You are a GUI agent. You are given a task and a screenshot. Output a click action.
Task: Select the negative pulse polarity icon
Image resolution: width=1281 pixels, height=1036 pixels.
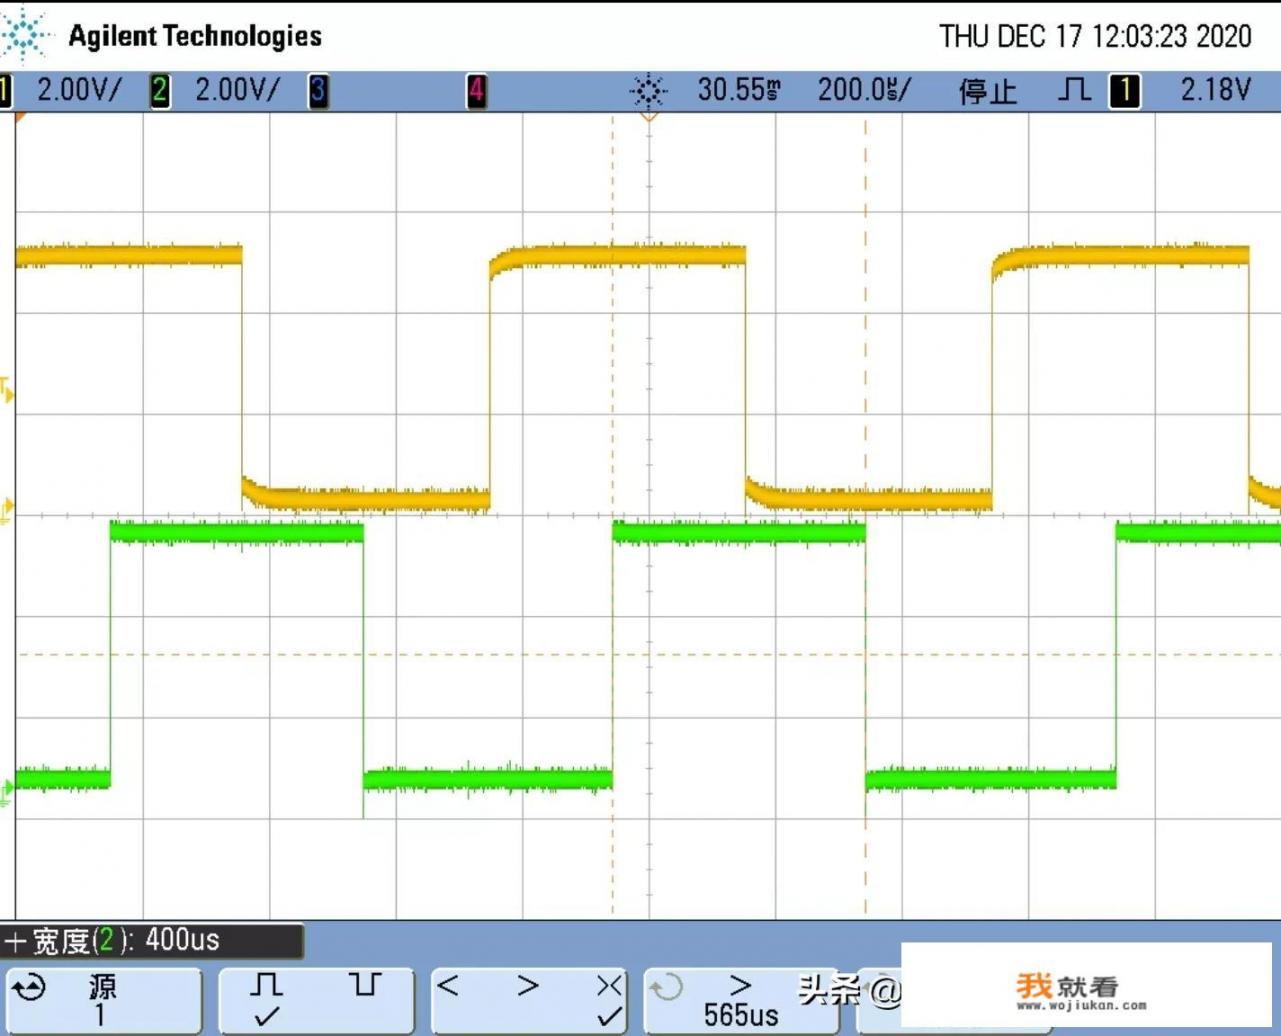click(366, 985)
